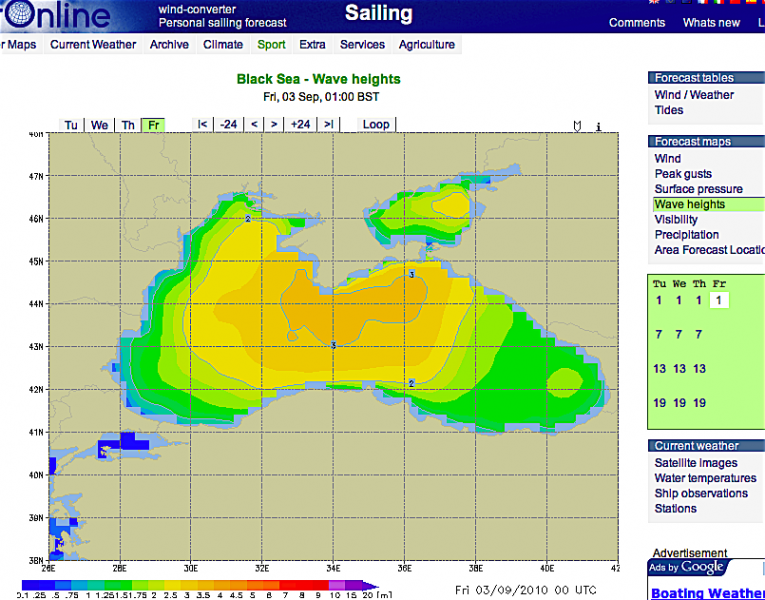The image size is (765, 600).
Task: Open the Climate menu
Action: tap(222, 45)
